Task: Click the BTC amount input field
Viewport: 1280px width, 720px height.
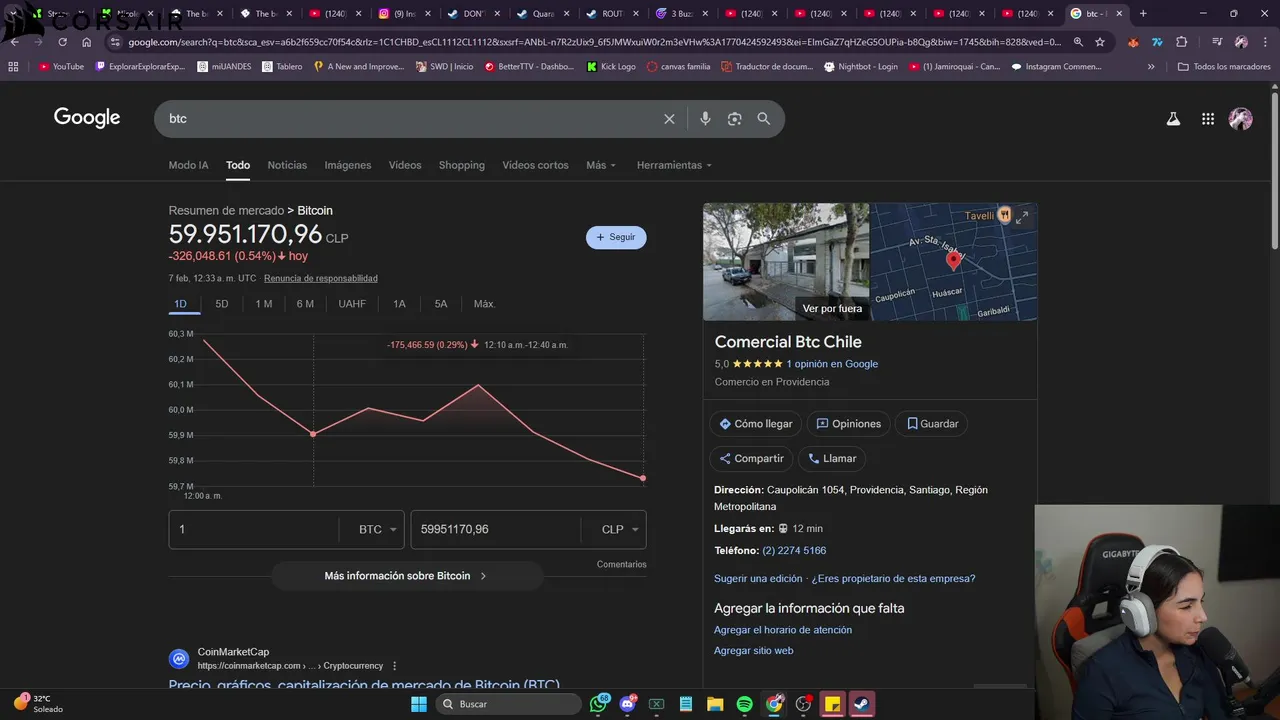Action: 254,529
